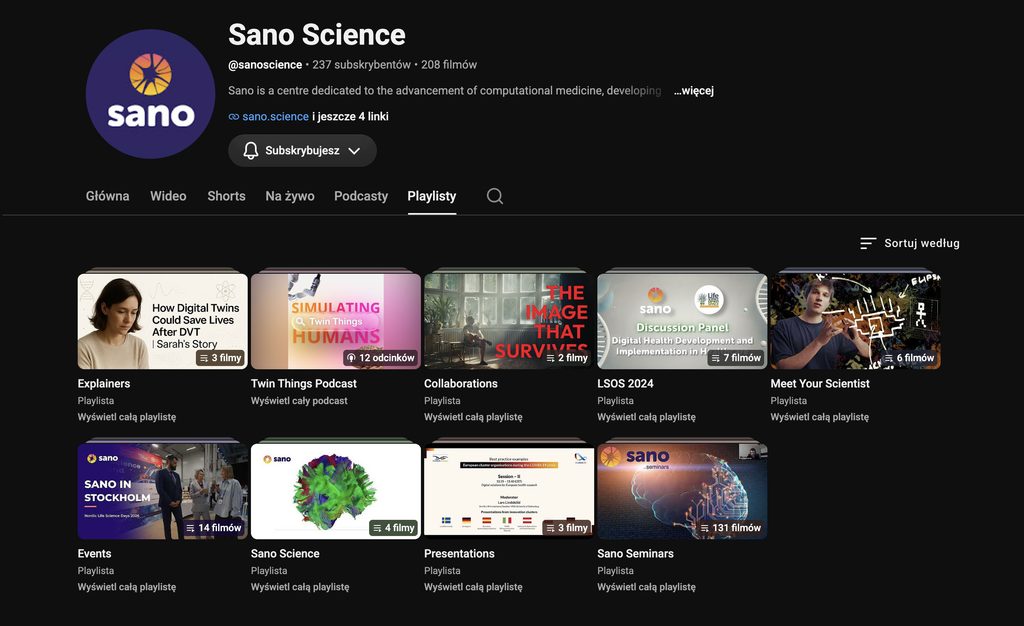Image resolution: width=1024 pixels, height=626 pixels.
Task: Open the Shorts tab
Action: (226, 196)
